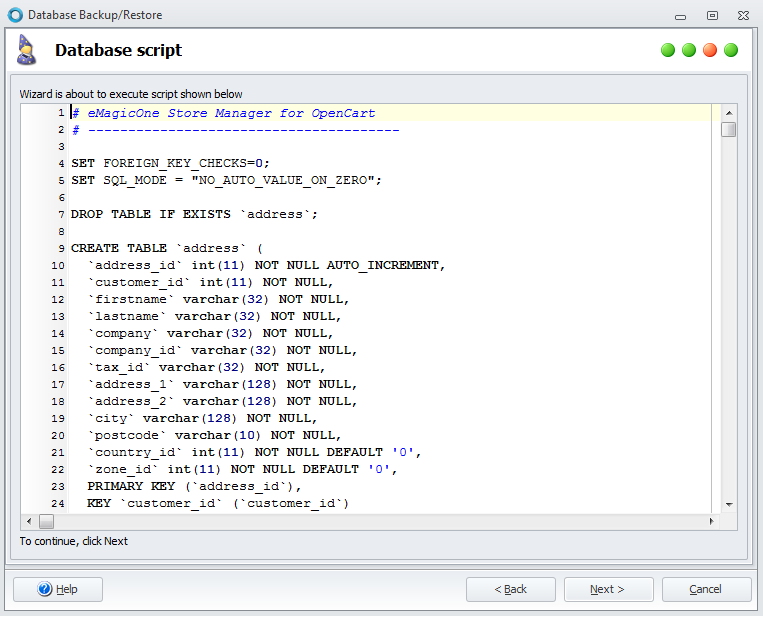Click the first green step indicator
763x617 pixels.
coord(668,50)
